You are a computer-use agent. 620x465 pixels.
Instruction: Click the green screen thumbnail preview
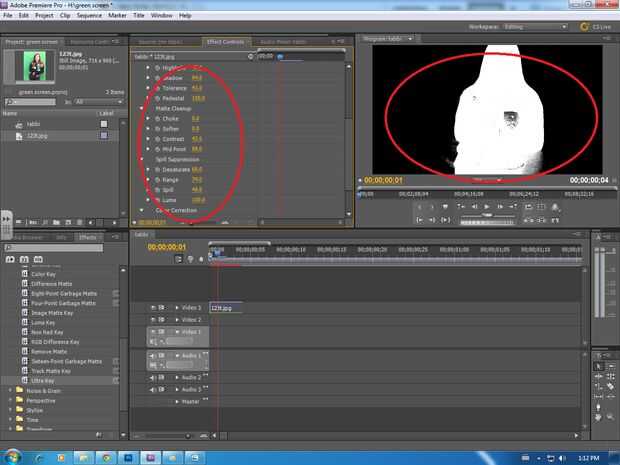35,66
